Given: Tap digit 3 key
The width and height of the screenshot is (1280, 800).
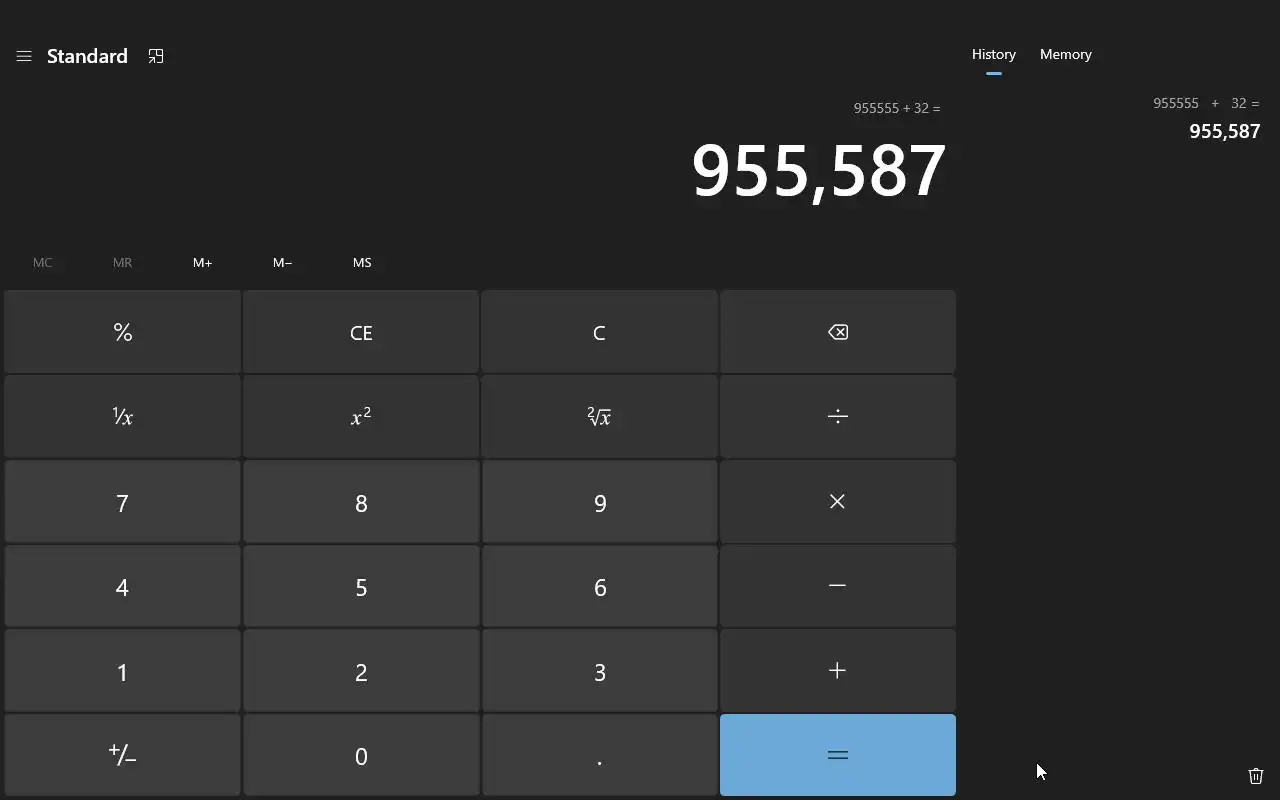Looking at the screenshot, I should point(600,671).
